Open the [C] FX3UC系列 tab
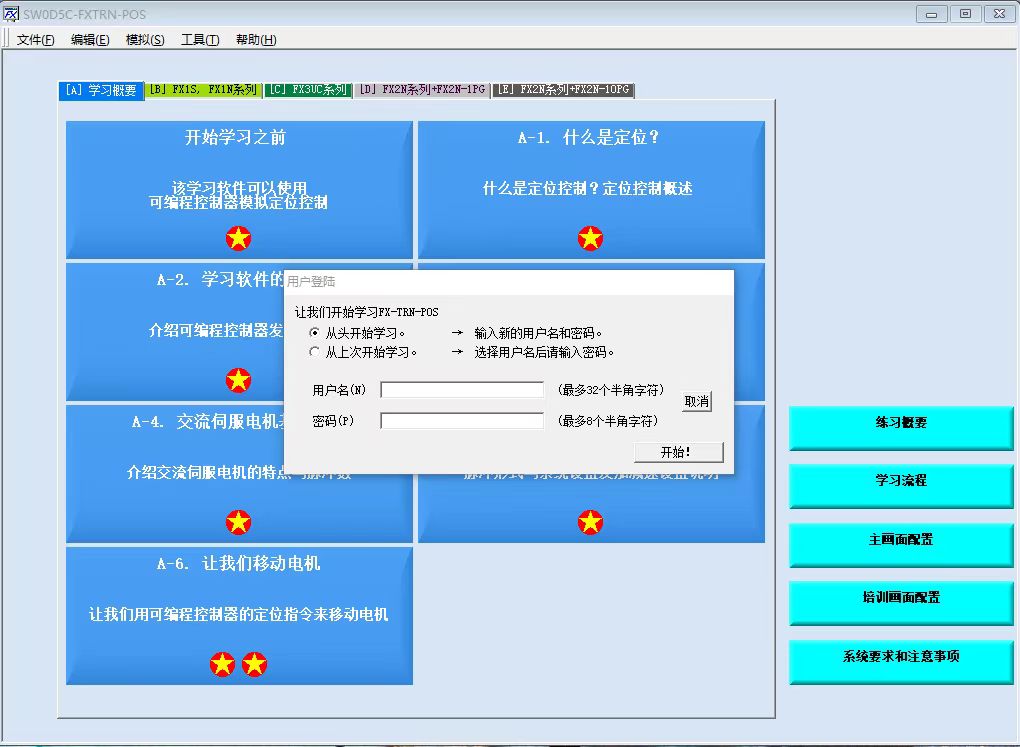This screenshot has width=1020, height=747. pyautogui.click(x=308, y=90)
